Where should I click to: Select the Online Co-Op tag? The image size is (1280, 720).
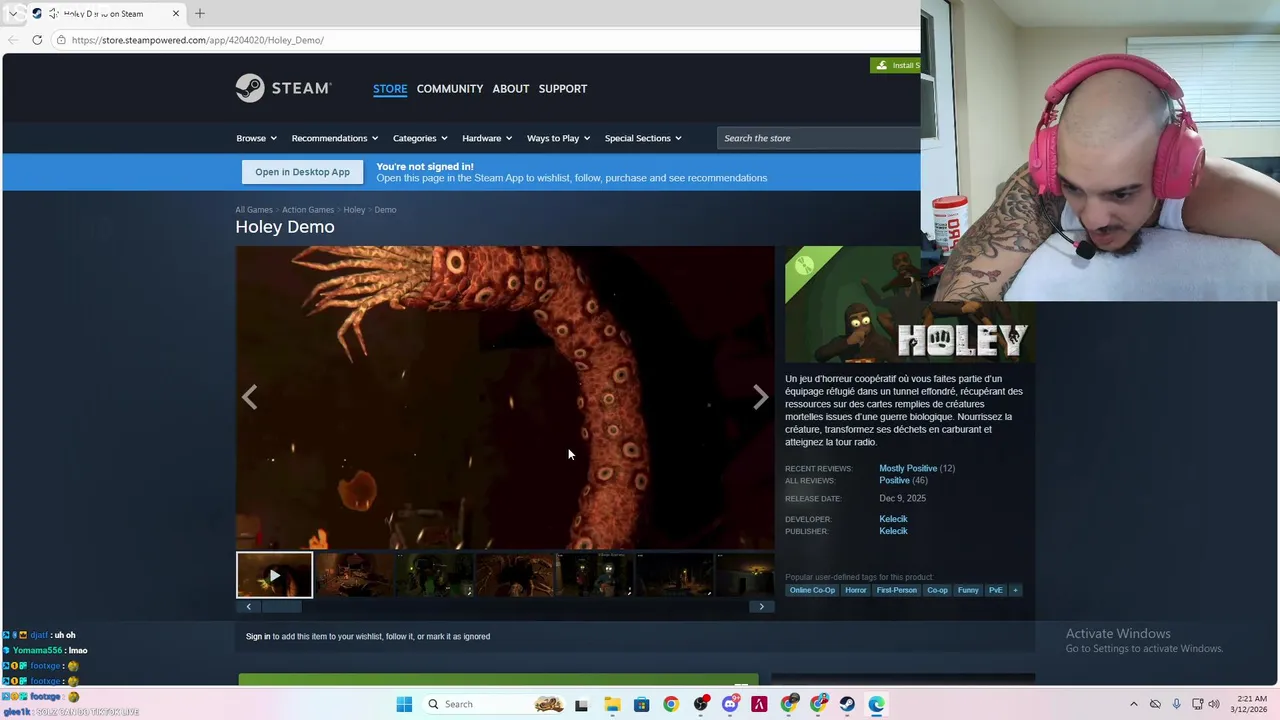(x=812, y=590)
